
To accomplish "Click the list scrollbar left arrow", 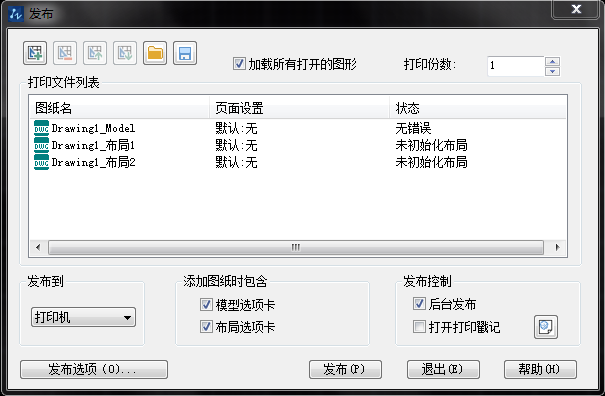I will click(x=38, y=247).
